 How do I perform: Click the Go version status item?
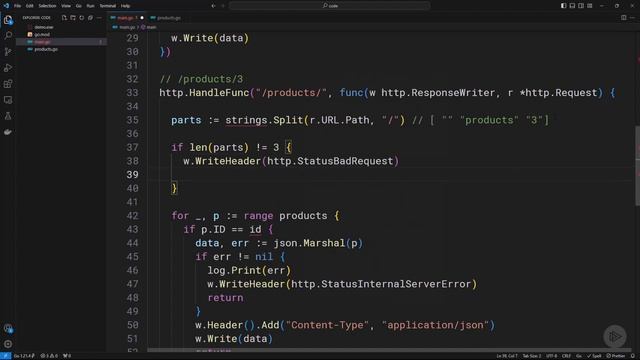click(24, 356)
